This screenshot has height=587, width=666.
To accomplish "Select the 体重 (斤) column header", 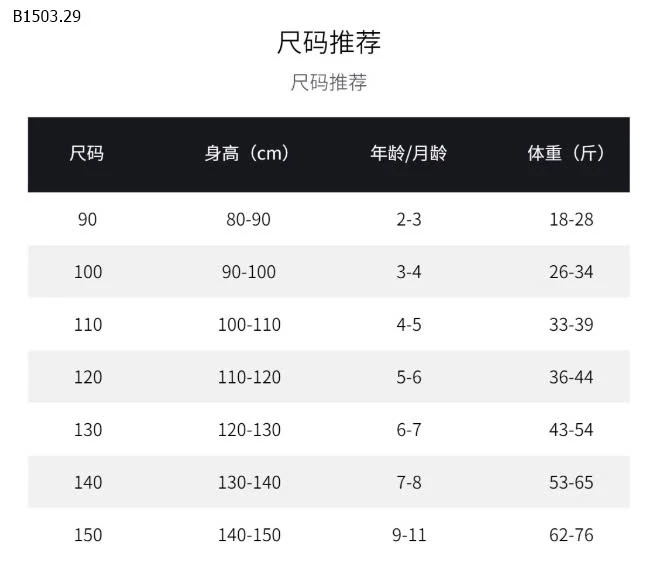I will (566, 154).
